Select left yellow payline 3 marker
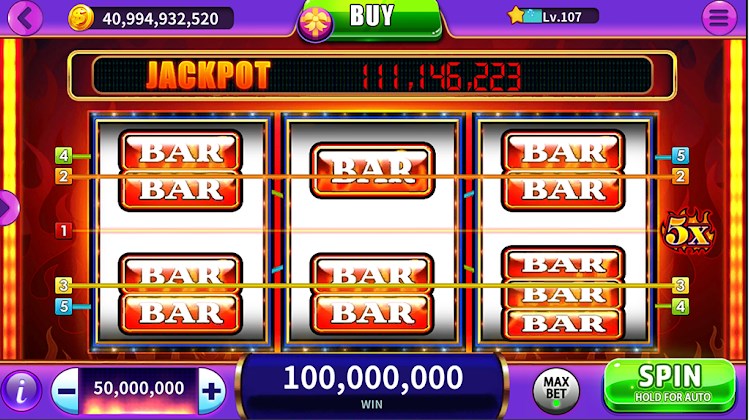The height and width of the screenshot is (420, 749). click(x=63, y=285)
